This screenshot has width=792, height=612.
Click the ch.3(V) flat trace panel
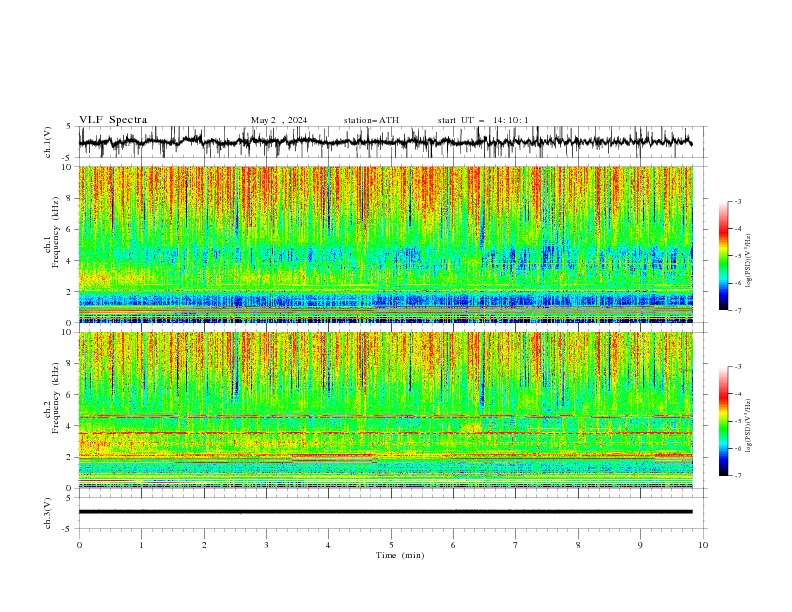point(393,513)
